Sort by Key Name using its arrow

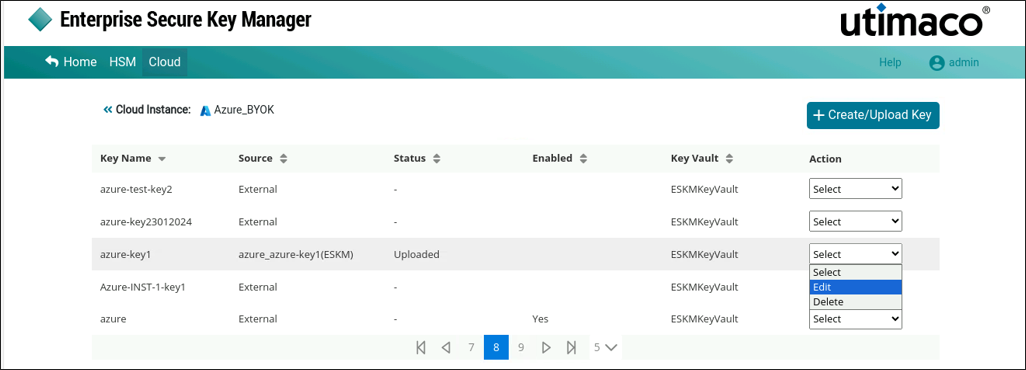[162, 159]
